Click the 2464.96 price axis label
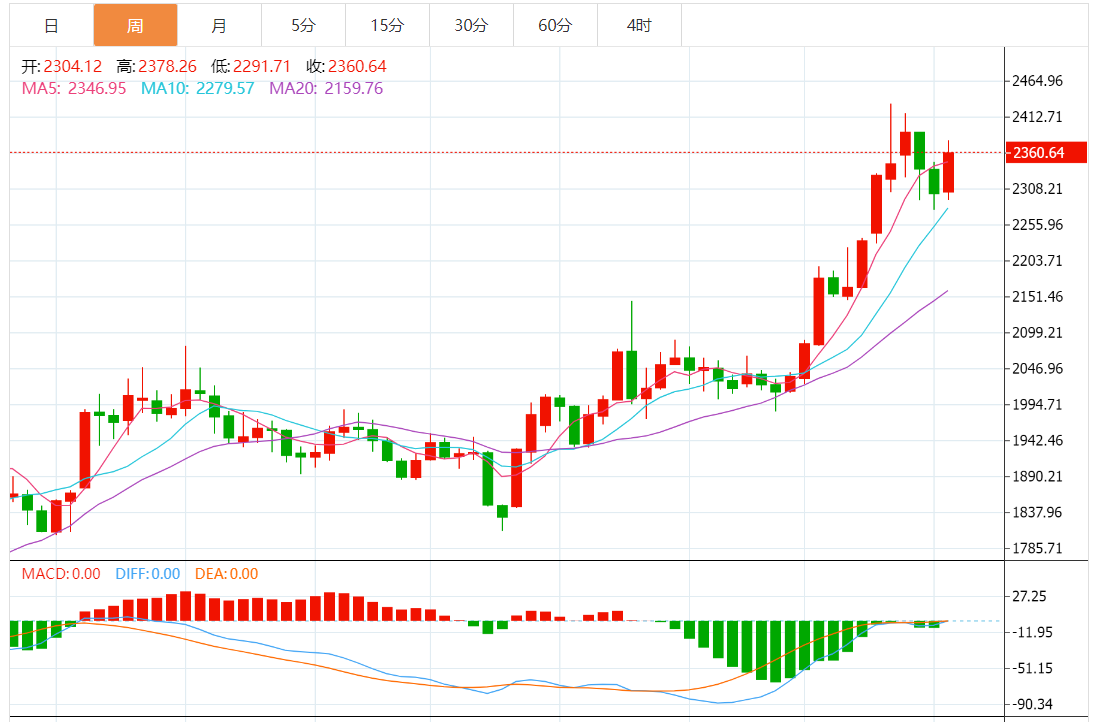The height and width of the screenshot is (722, 1100). [x=1037, y=81]
